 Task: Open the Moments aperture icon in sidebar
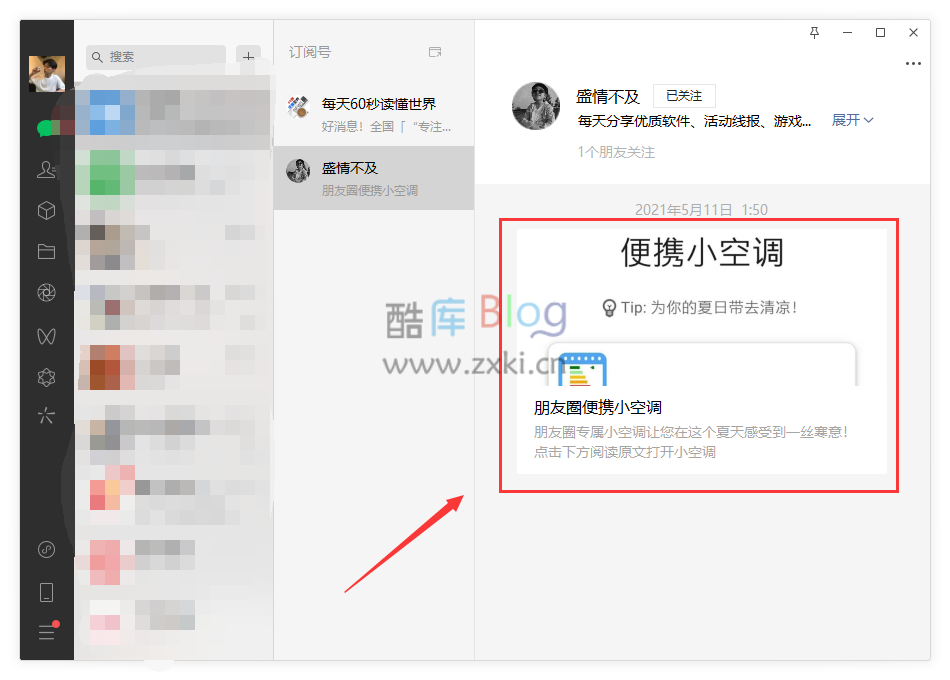tap(46, 292)
